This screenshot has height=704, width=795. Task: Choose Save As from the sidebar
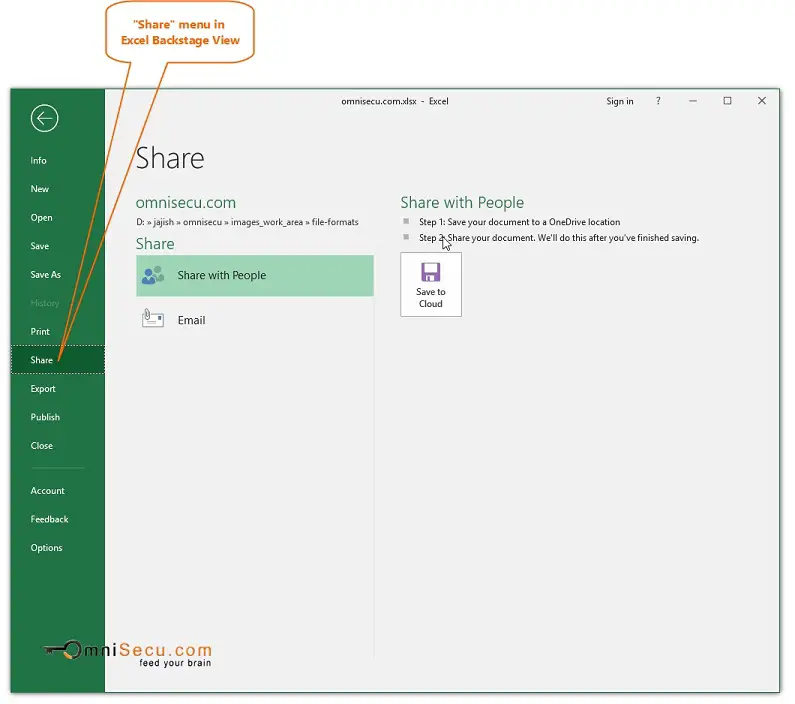46,275
